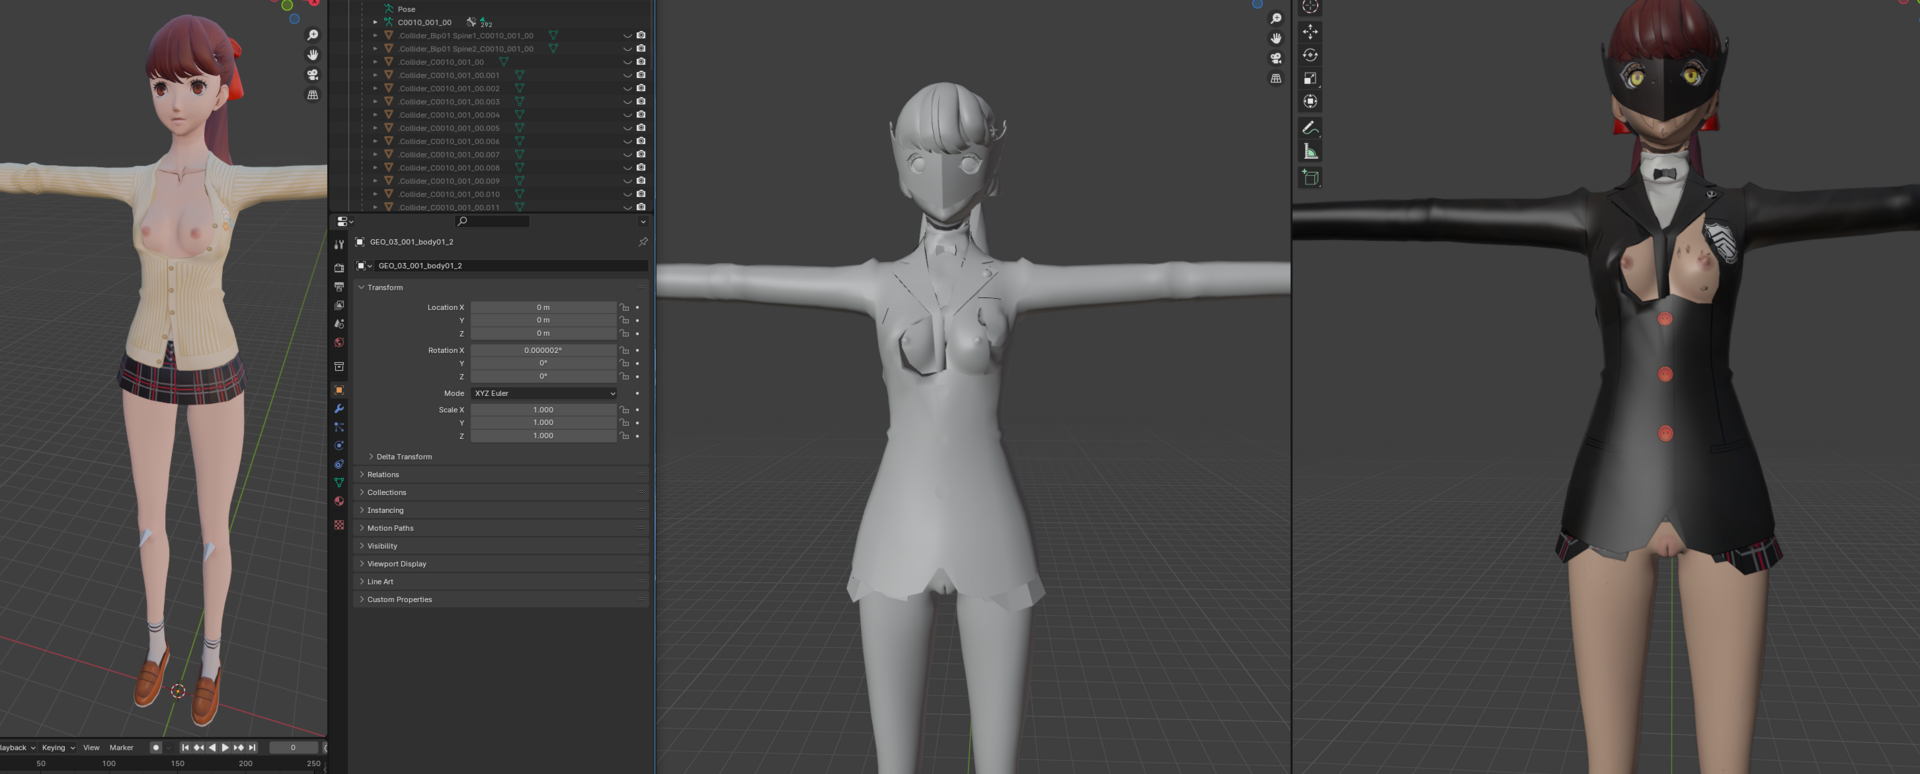This screenshot has width=1920, height=774.
Task: Lock the Rotation X transform
Action: pyautogui.click(x=624, y=350)
